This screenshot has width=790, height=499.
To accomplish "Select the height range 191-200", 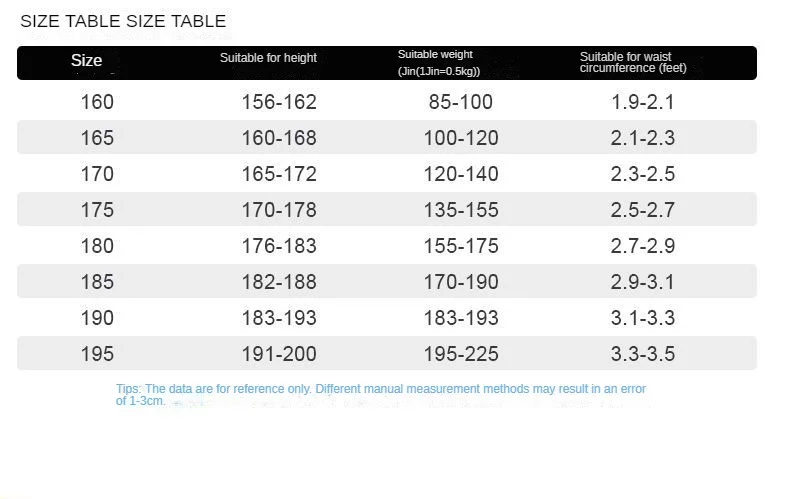I will coord(279,354).
